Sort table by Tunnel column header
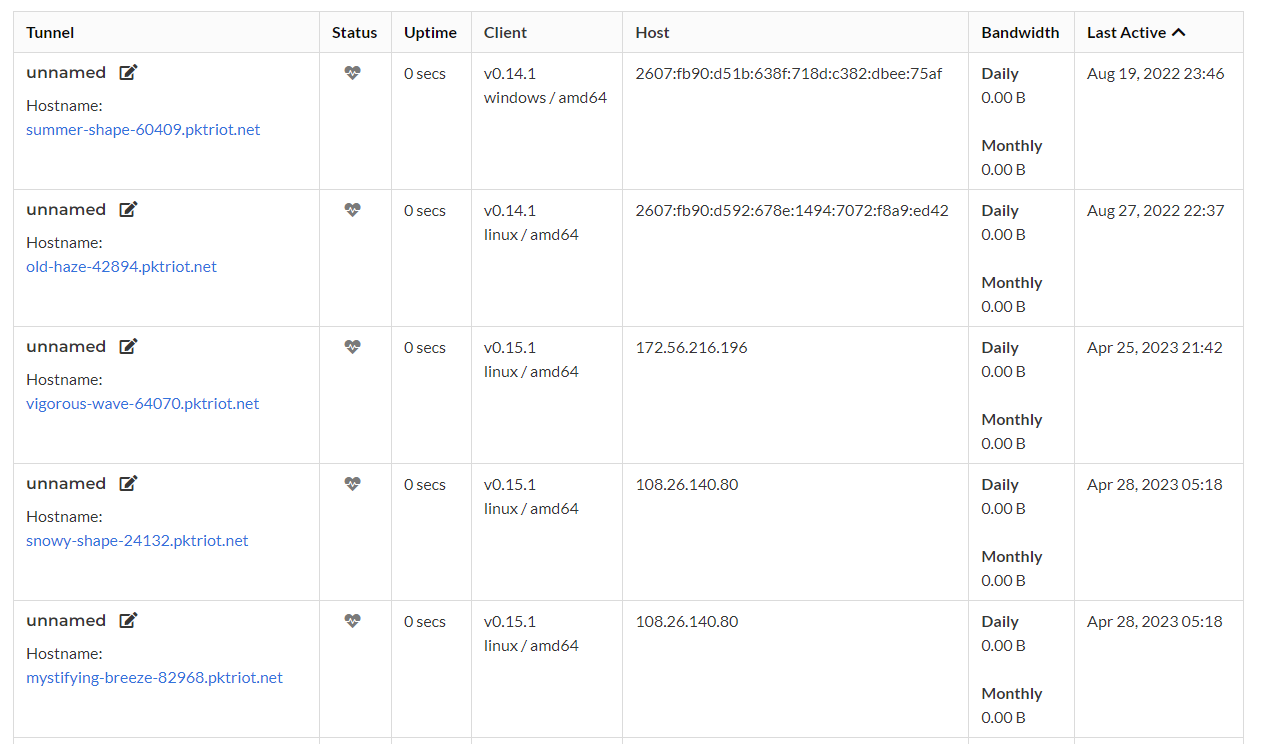Screen dimensions: 1262x744 (x=50, y=32)
